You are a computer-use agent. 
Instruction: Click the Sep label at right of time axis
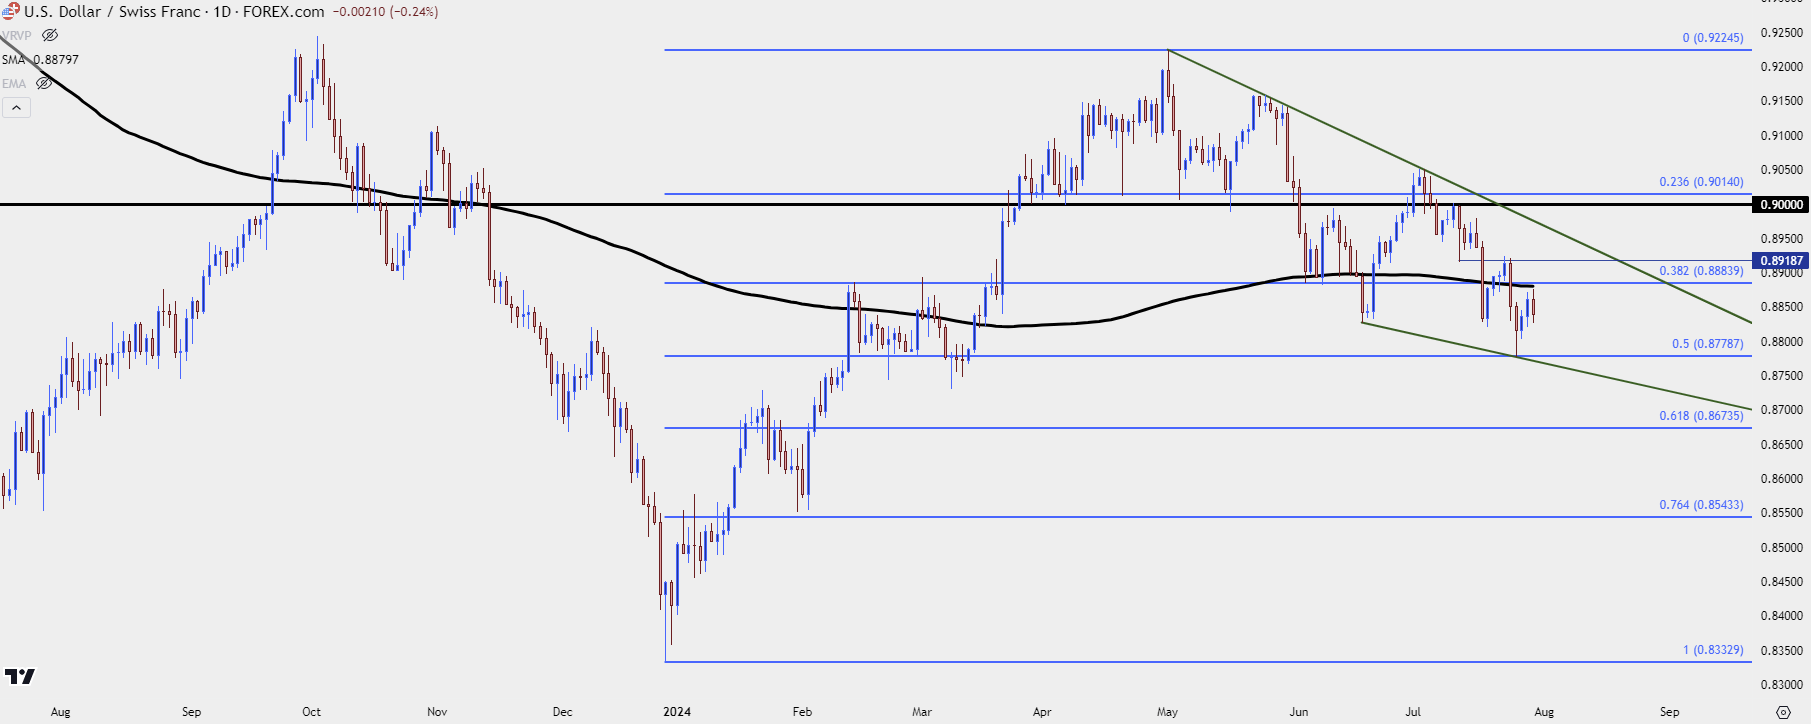click(1669, 712)
